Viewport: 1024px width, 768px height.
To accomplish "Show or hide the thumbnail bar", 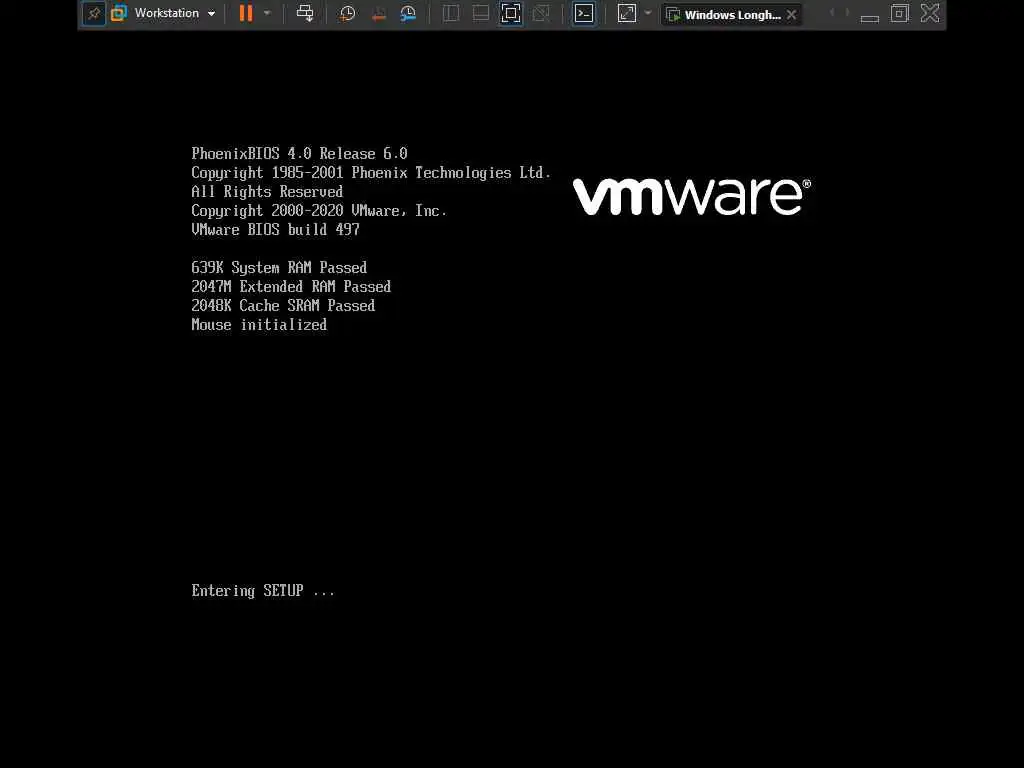I will click(481, 13).
